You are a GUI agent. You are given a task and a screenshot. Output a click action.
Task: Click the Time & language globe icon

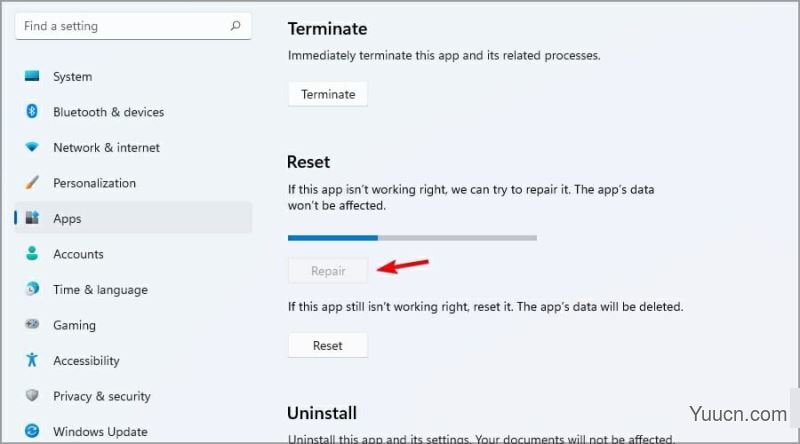click(x=32, y=289)
